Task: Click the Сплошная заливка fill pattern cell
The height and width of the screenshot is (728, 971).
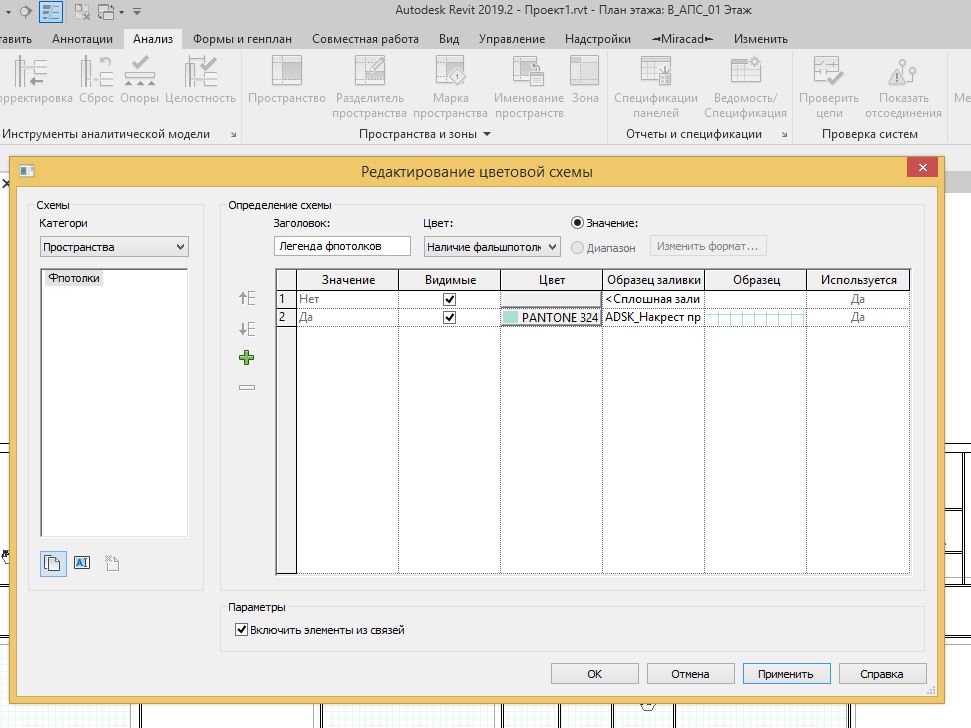Action: coord(653,299)
